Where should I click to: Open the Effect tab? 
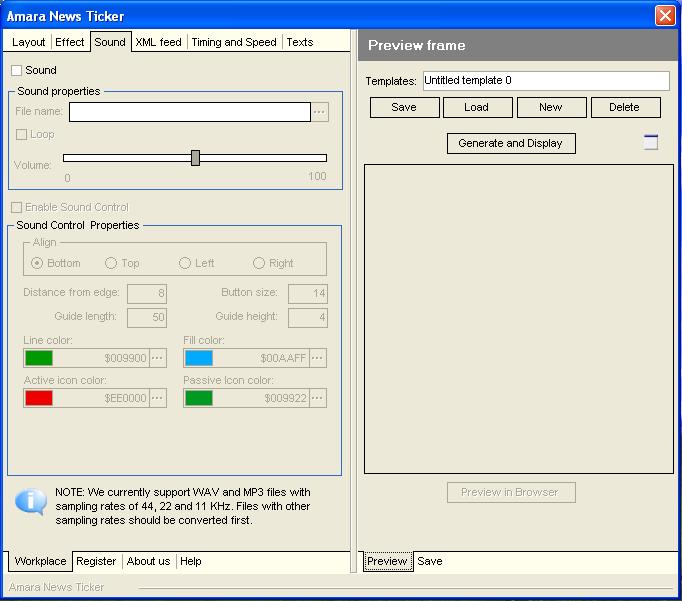click(x=70, y=42)
